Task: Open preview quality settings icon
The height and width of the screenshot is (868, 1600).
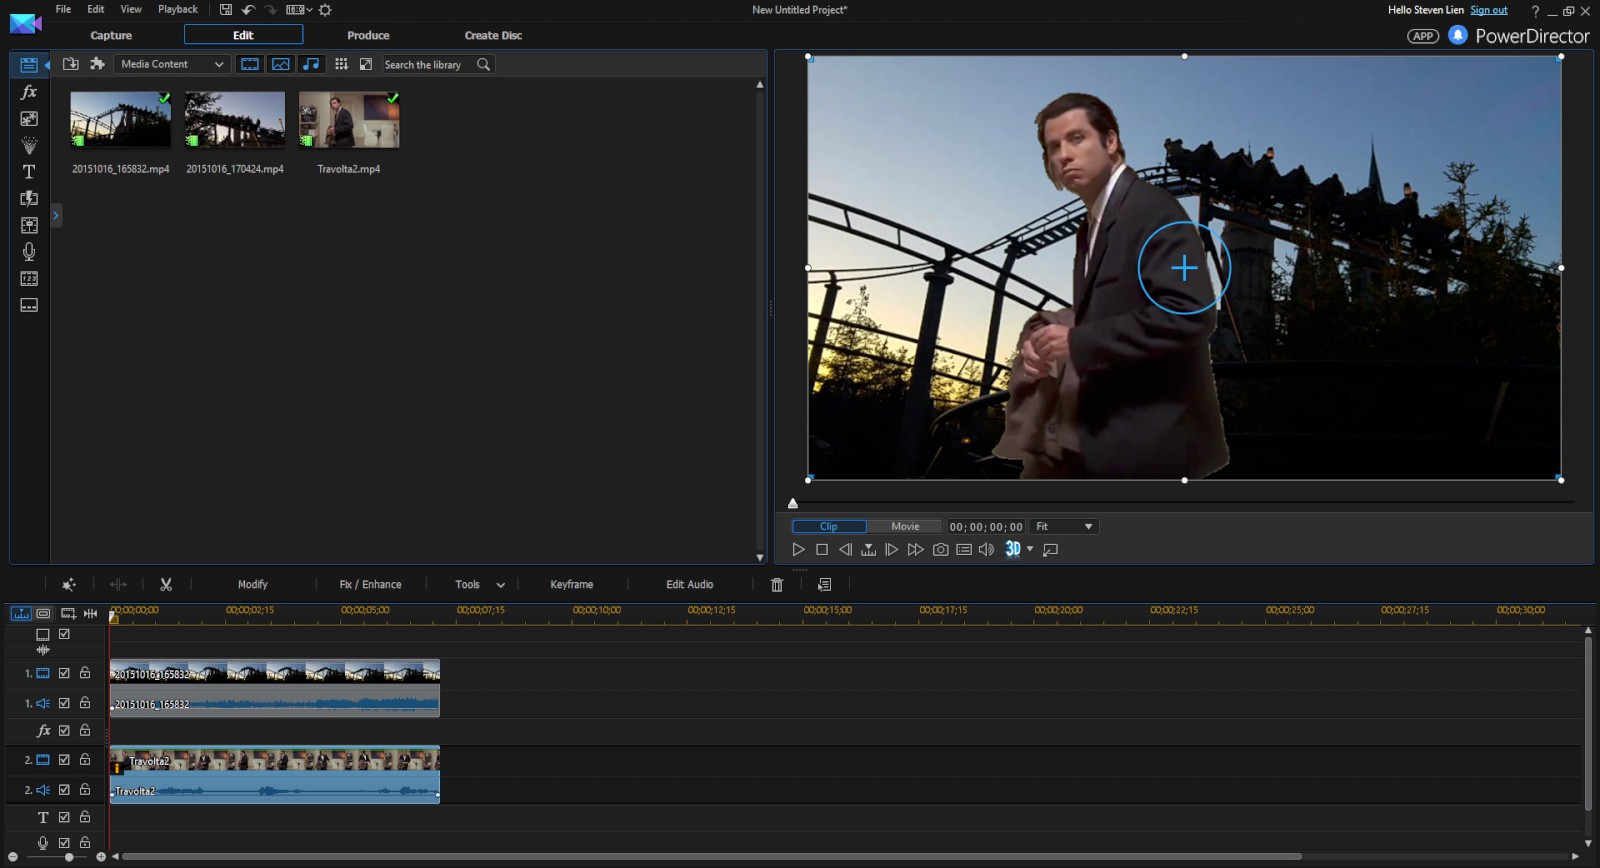Action: point(964,549)
